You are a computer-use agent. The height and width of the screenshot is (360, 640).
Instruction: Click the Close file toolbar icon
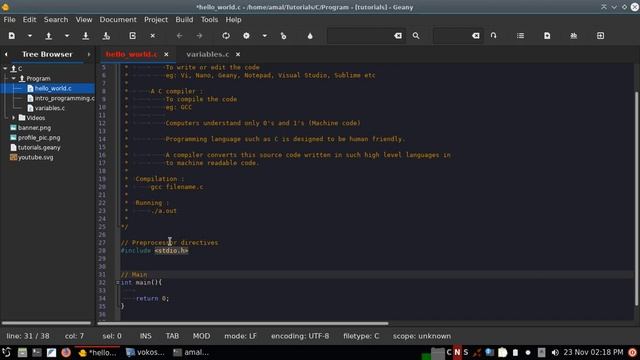(x=153, y=36)
